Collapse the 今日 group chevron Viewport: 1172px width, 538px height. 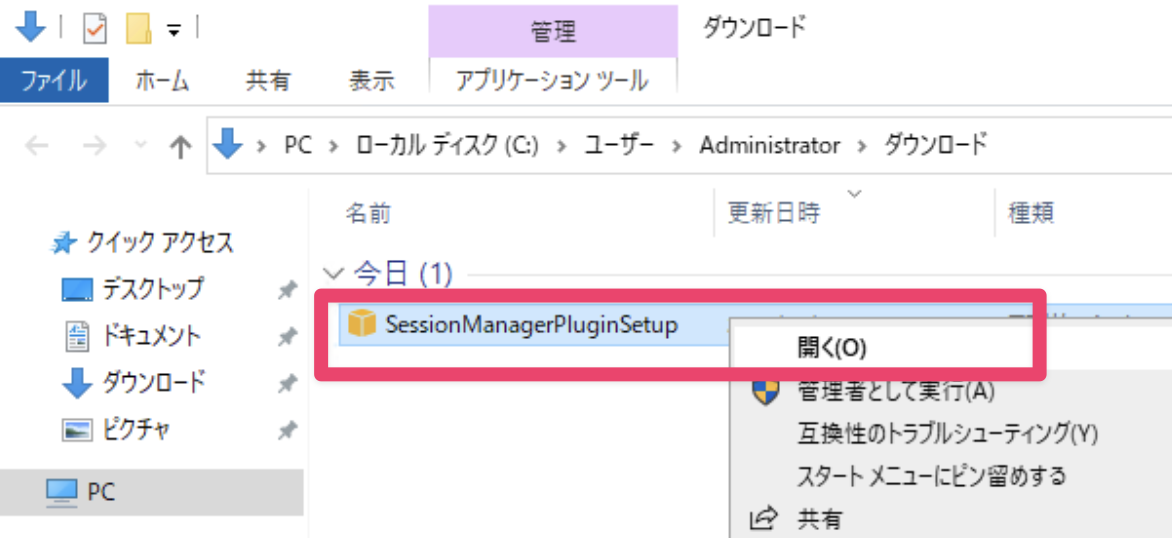334,272
